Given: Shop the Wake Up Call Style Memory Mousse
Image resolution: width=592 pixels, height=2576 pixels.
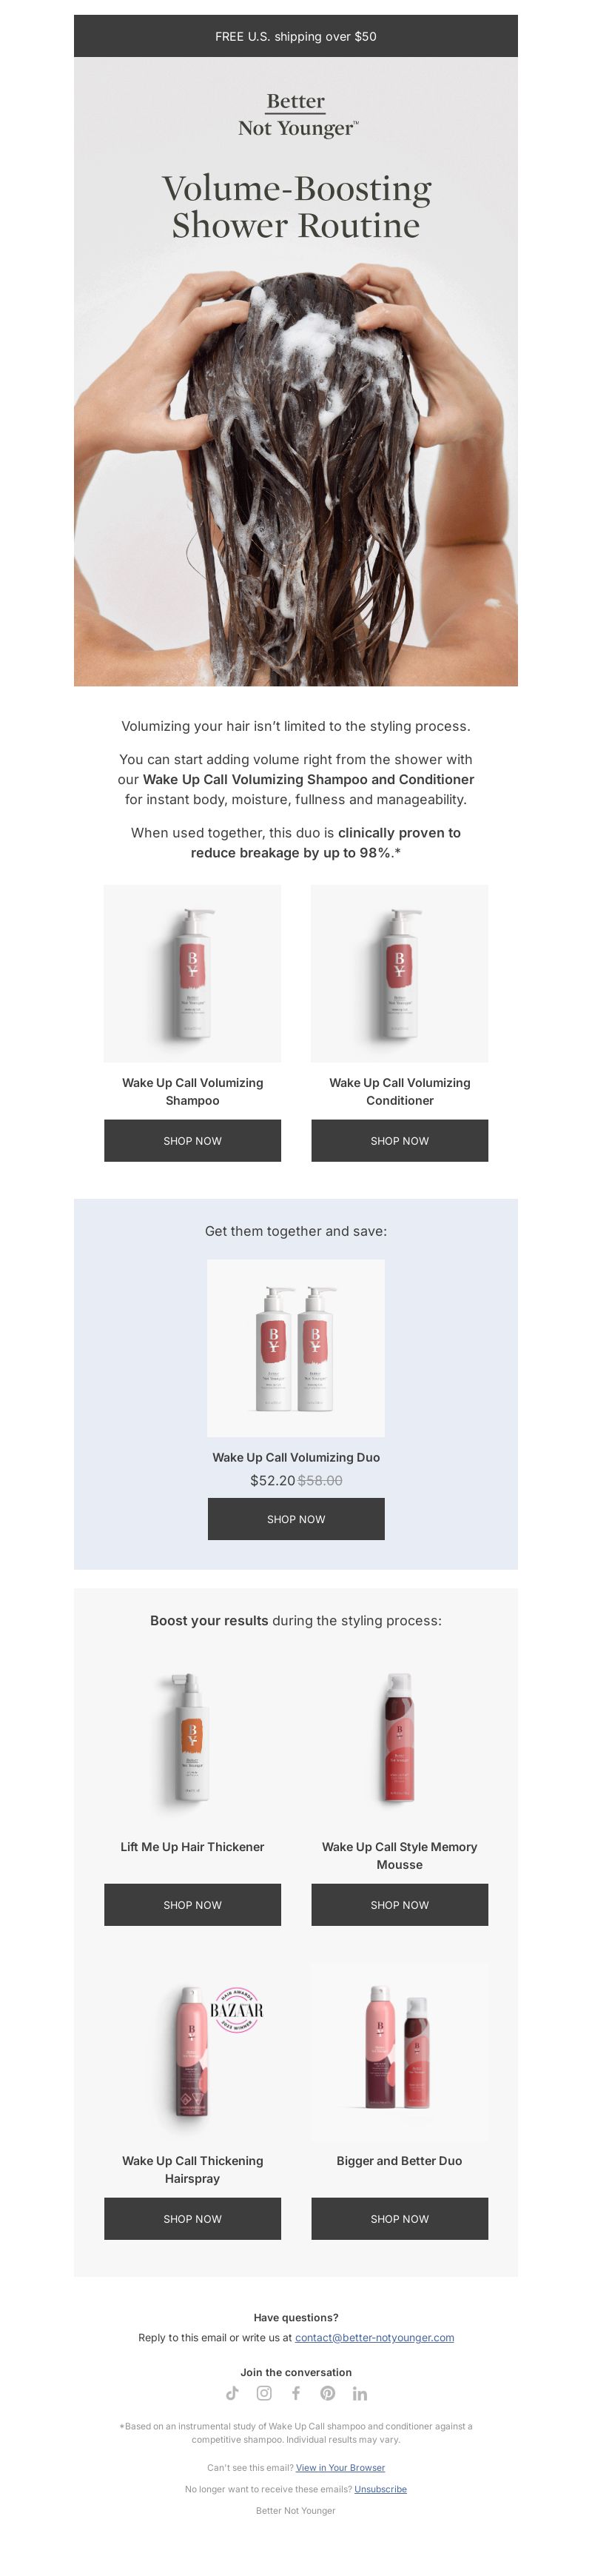Looking at the screenshot, I should point(399,1905).
